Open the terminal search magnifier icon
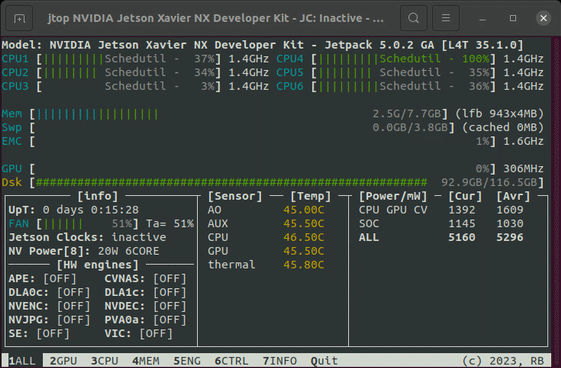This screenshot has width=561, height=368. point(414,18)
